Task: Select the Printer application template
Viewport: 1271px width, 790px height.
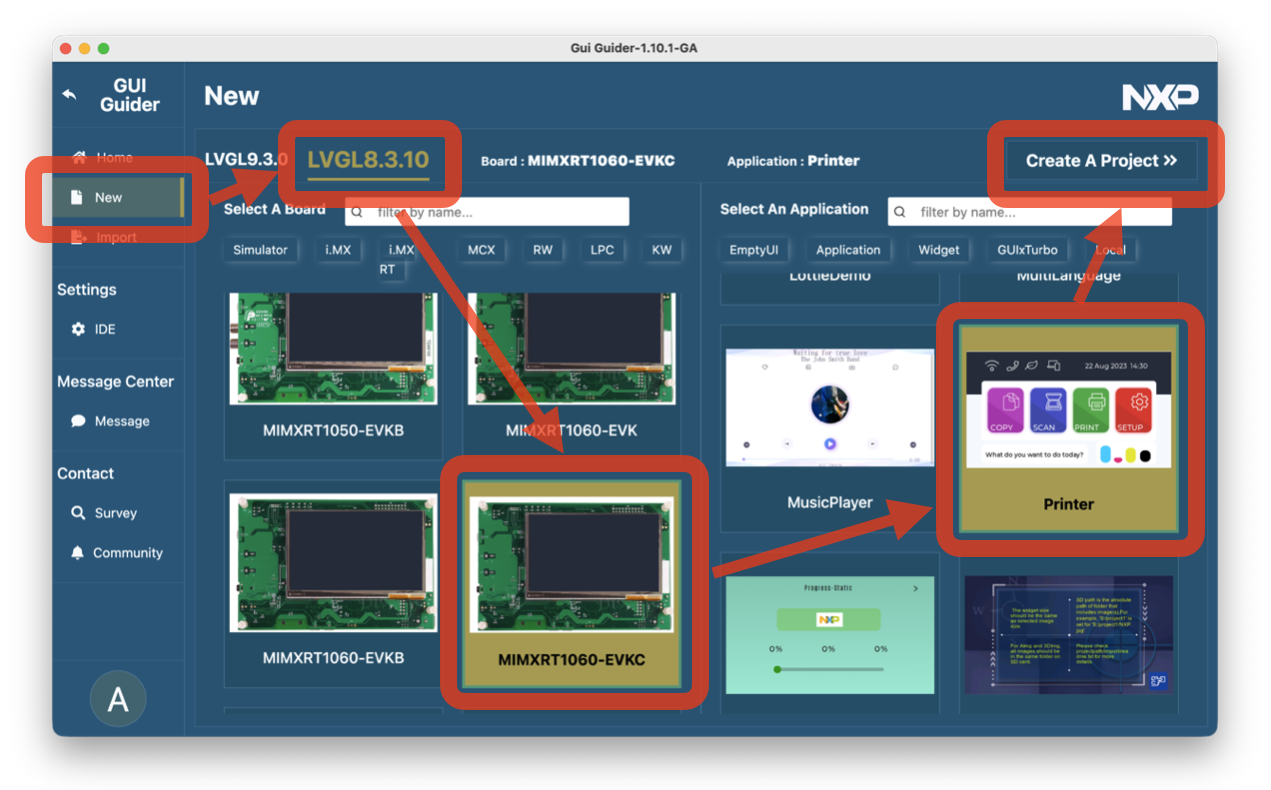Action: [1069, 428]
